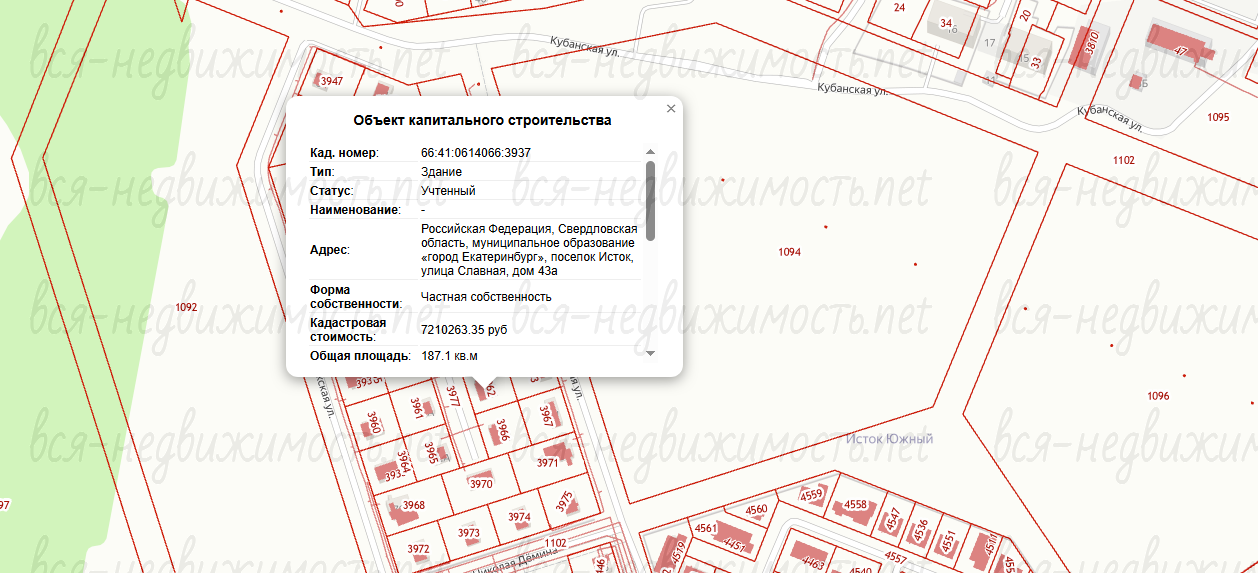1258x573 pixels.
Task: Click the popup scrollbar up arrow
Action: point(650,152)
